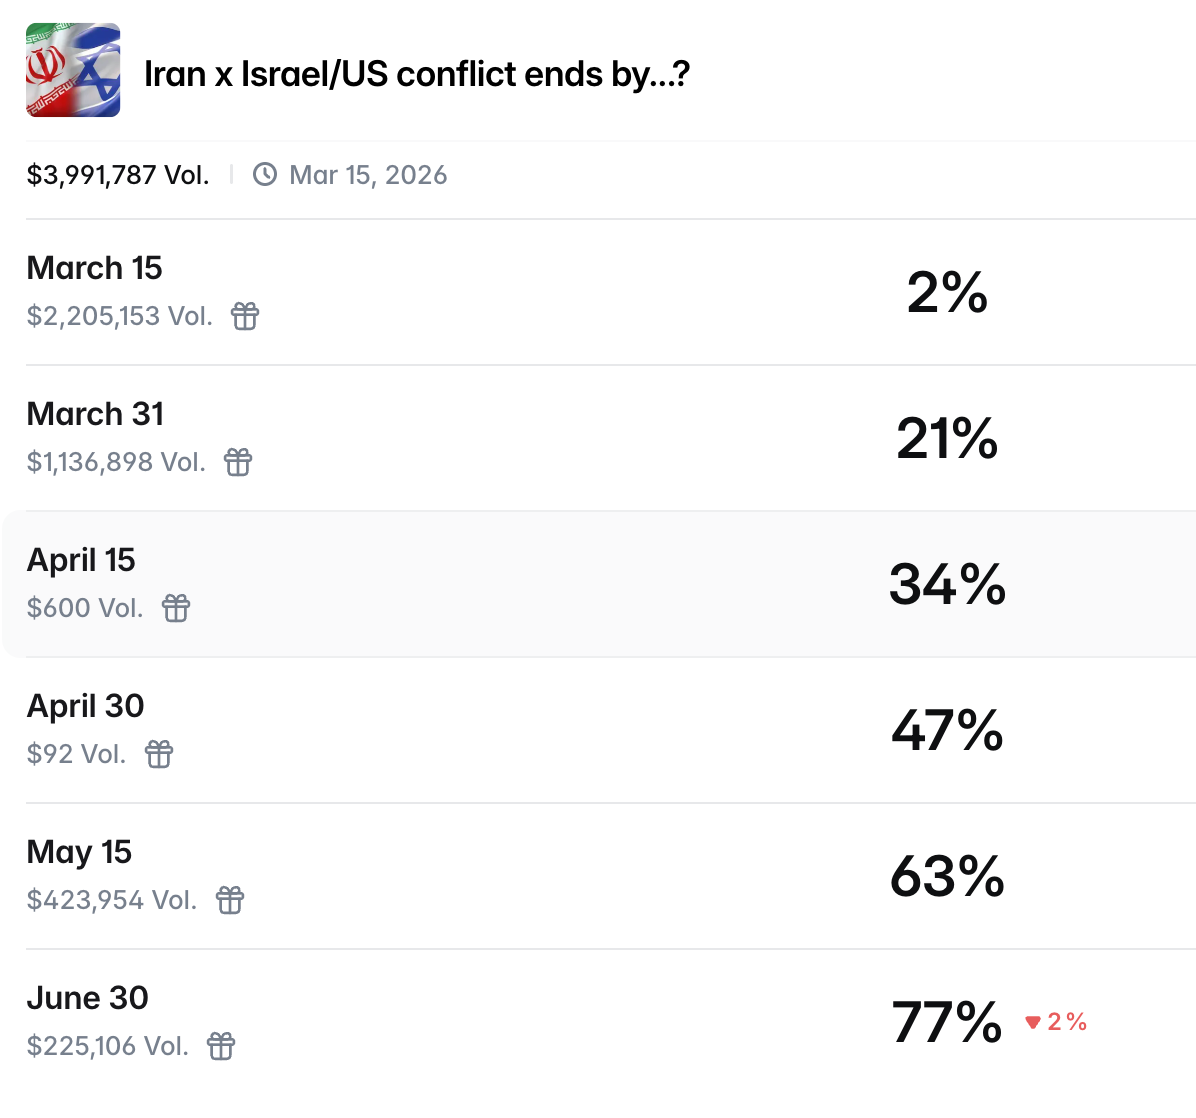1196x1118 pixels.
Task: Click the red down-arrow change indicator
Action: [1034, 1022]
